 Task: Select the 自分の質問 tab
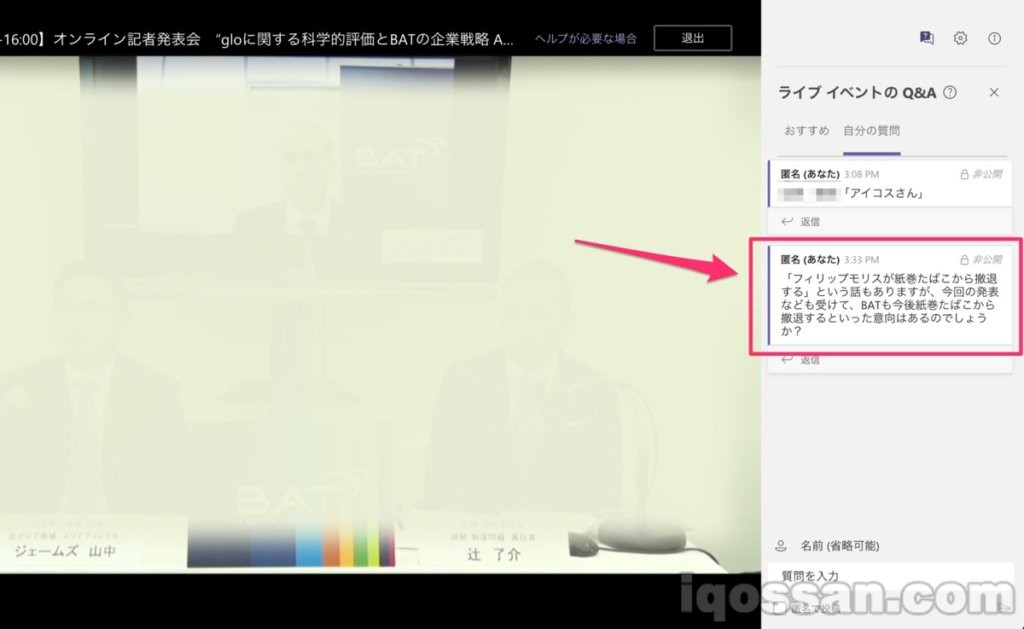(x=871, y=131)
